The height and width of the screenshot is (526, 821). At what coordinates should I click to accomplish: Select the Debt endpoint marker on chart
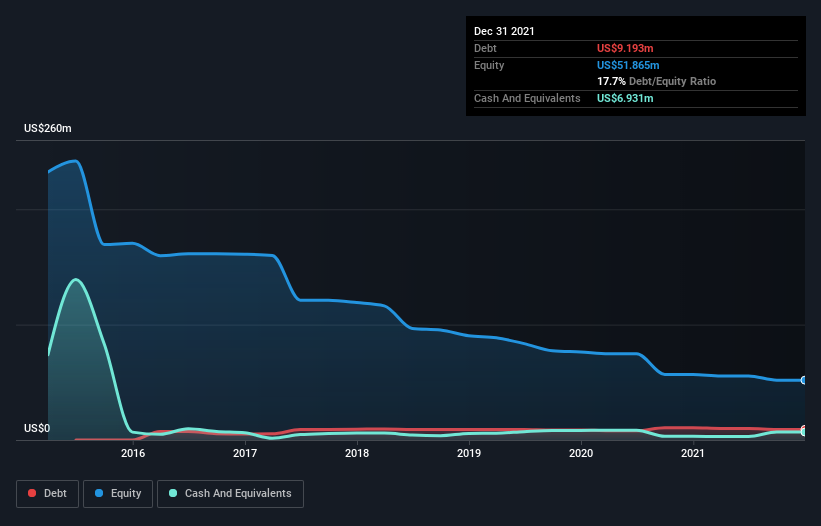[804, 429]
